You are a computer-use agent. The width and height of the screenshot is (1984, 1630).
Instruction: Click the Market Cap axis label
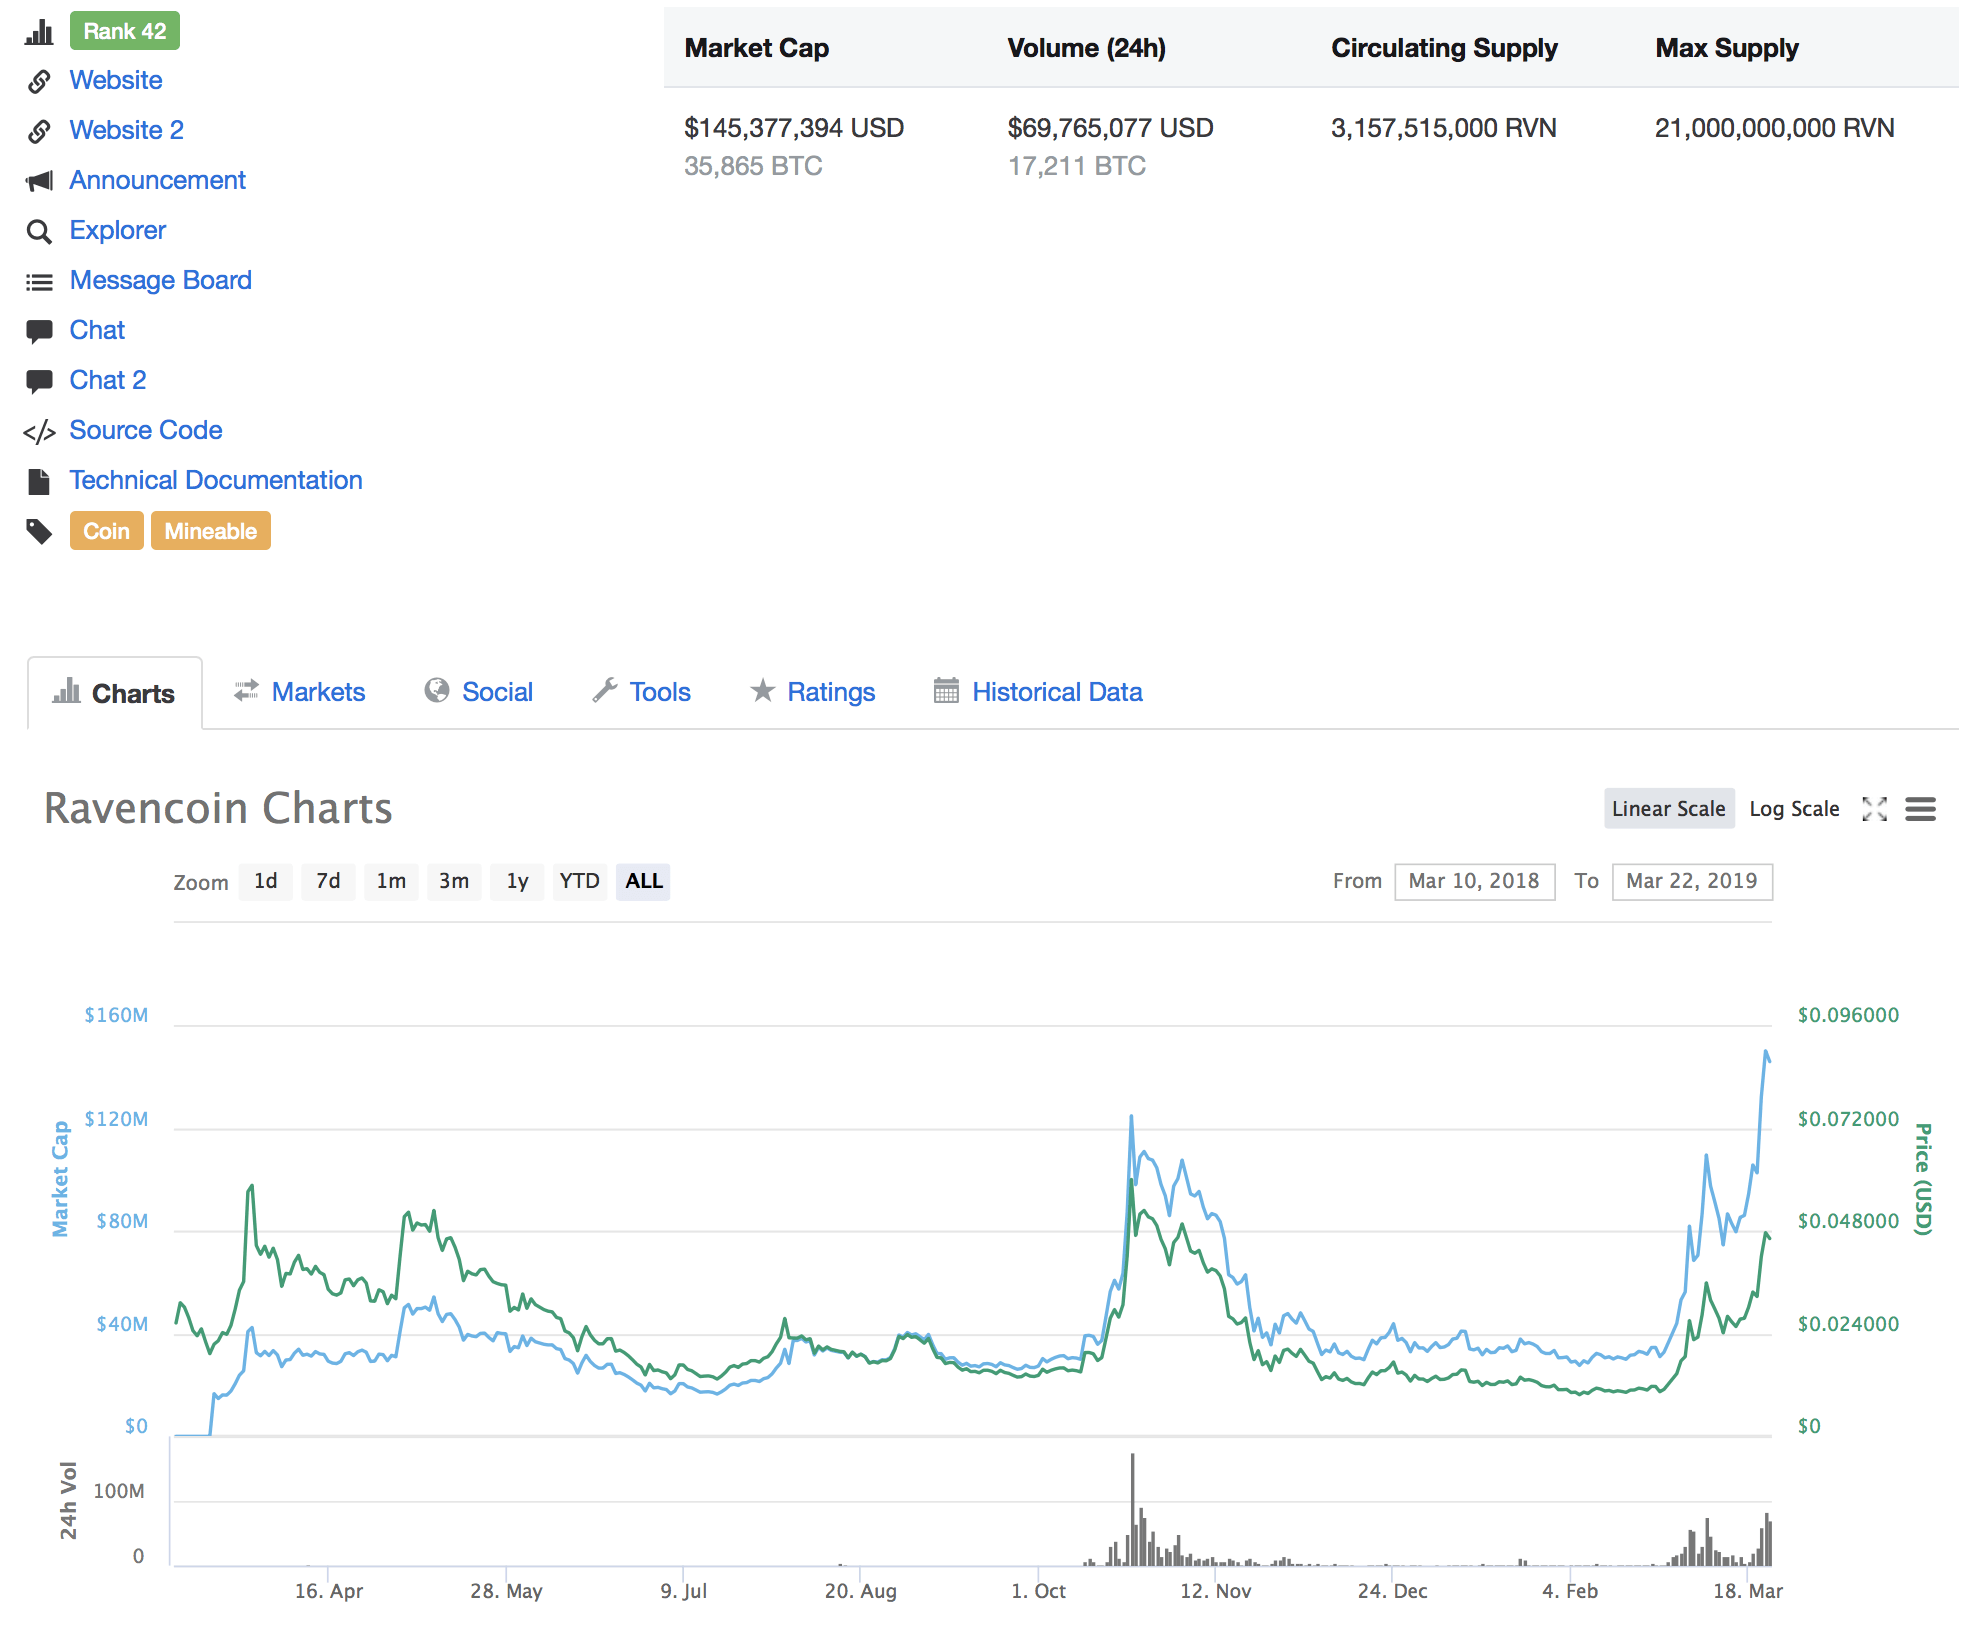tap(60, 1179)
